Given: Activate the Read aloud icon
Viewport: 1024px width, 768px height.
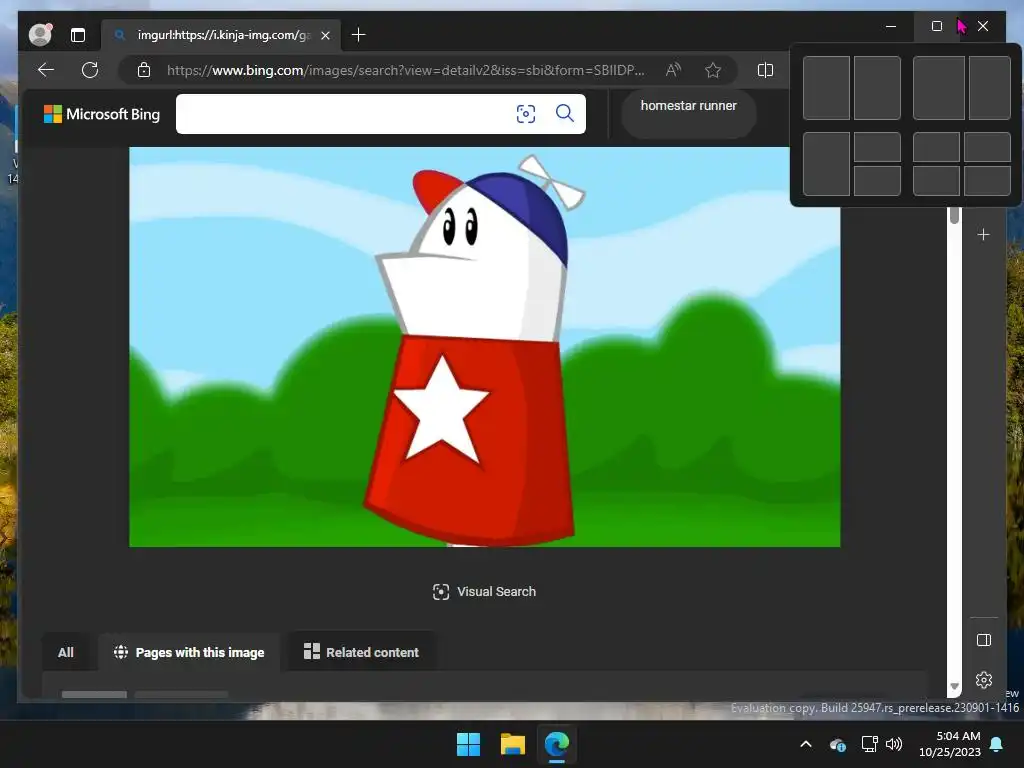Looking at the screenshot, I should pos(673,70).
